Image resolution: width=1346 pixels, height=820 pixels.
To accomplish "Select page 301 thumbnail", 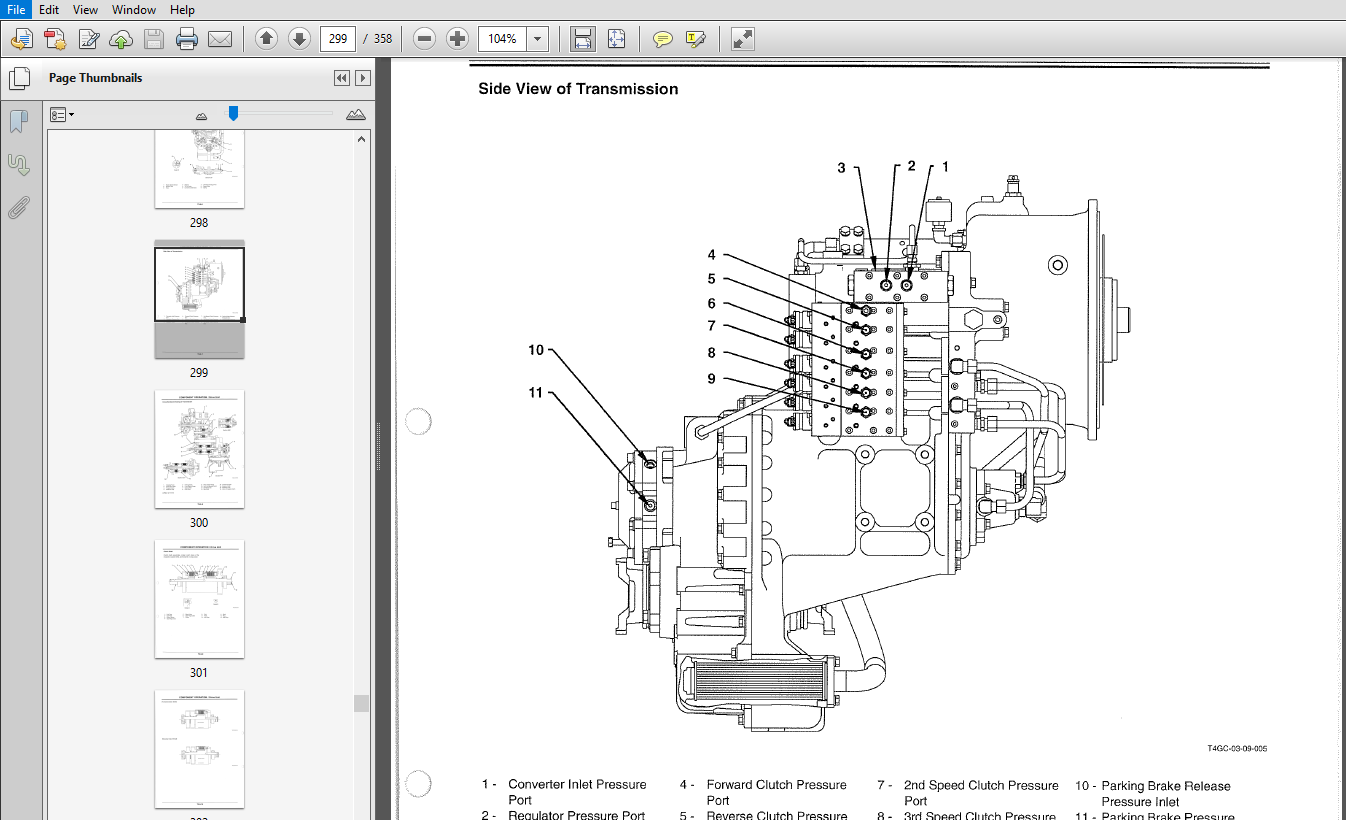I will [x=199, y=599].
